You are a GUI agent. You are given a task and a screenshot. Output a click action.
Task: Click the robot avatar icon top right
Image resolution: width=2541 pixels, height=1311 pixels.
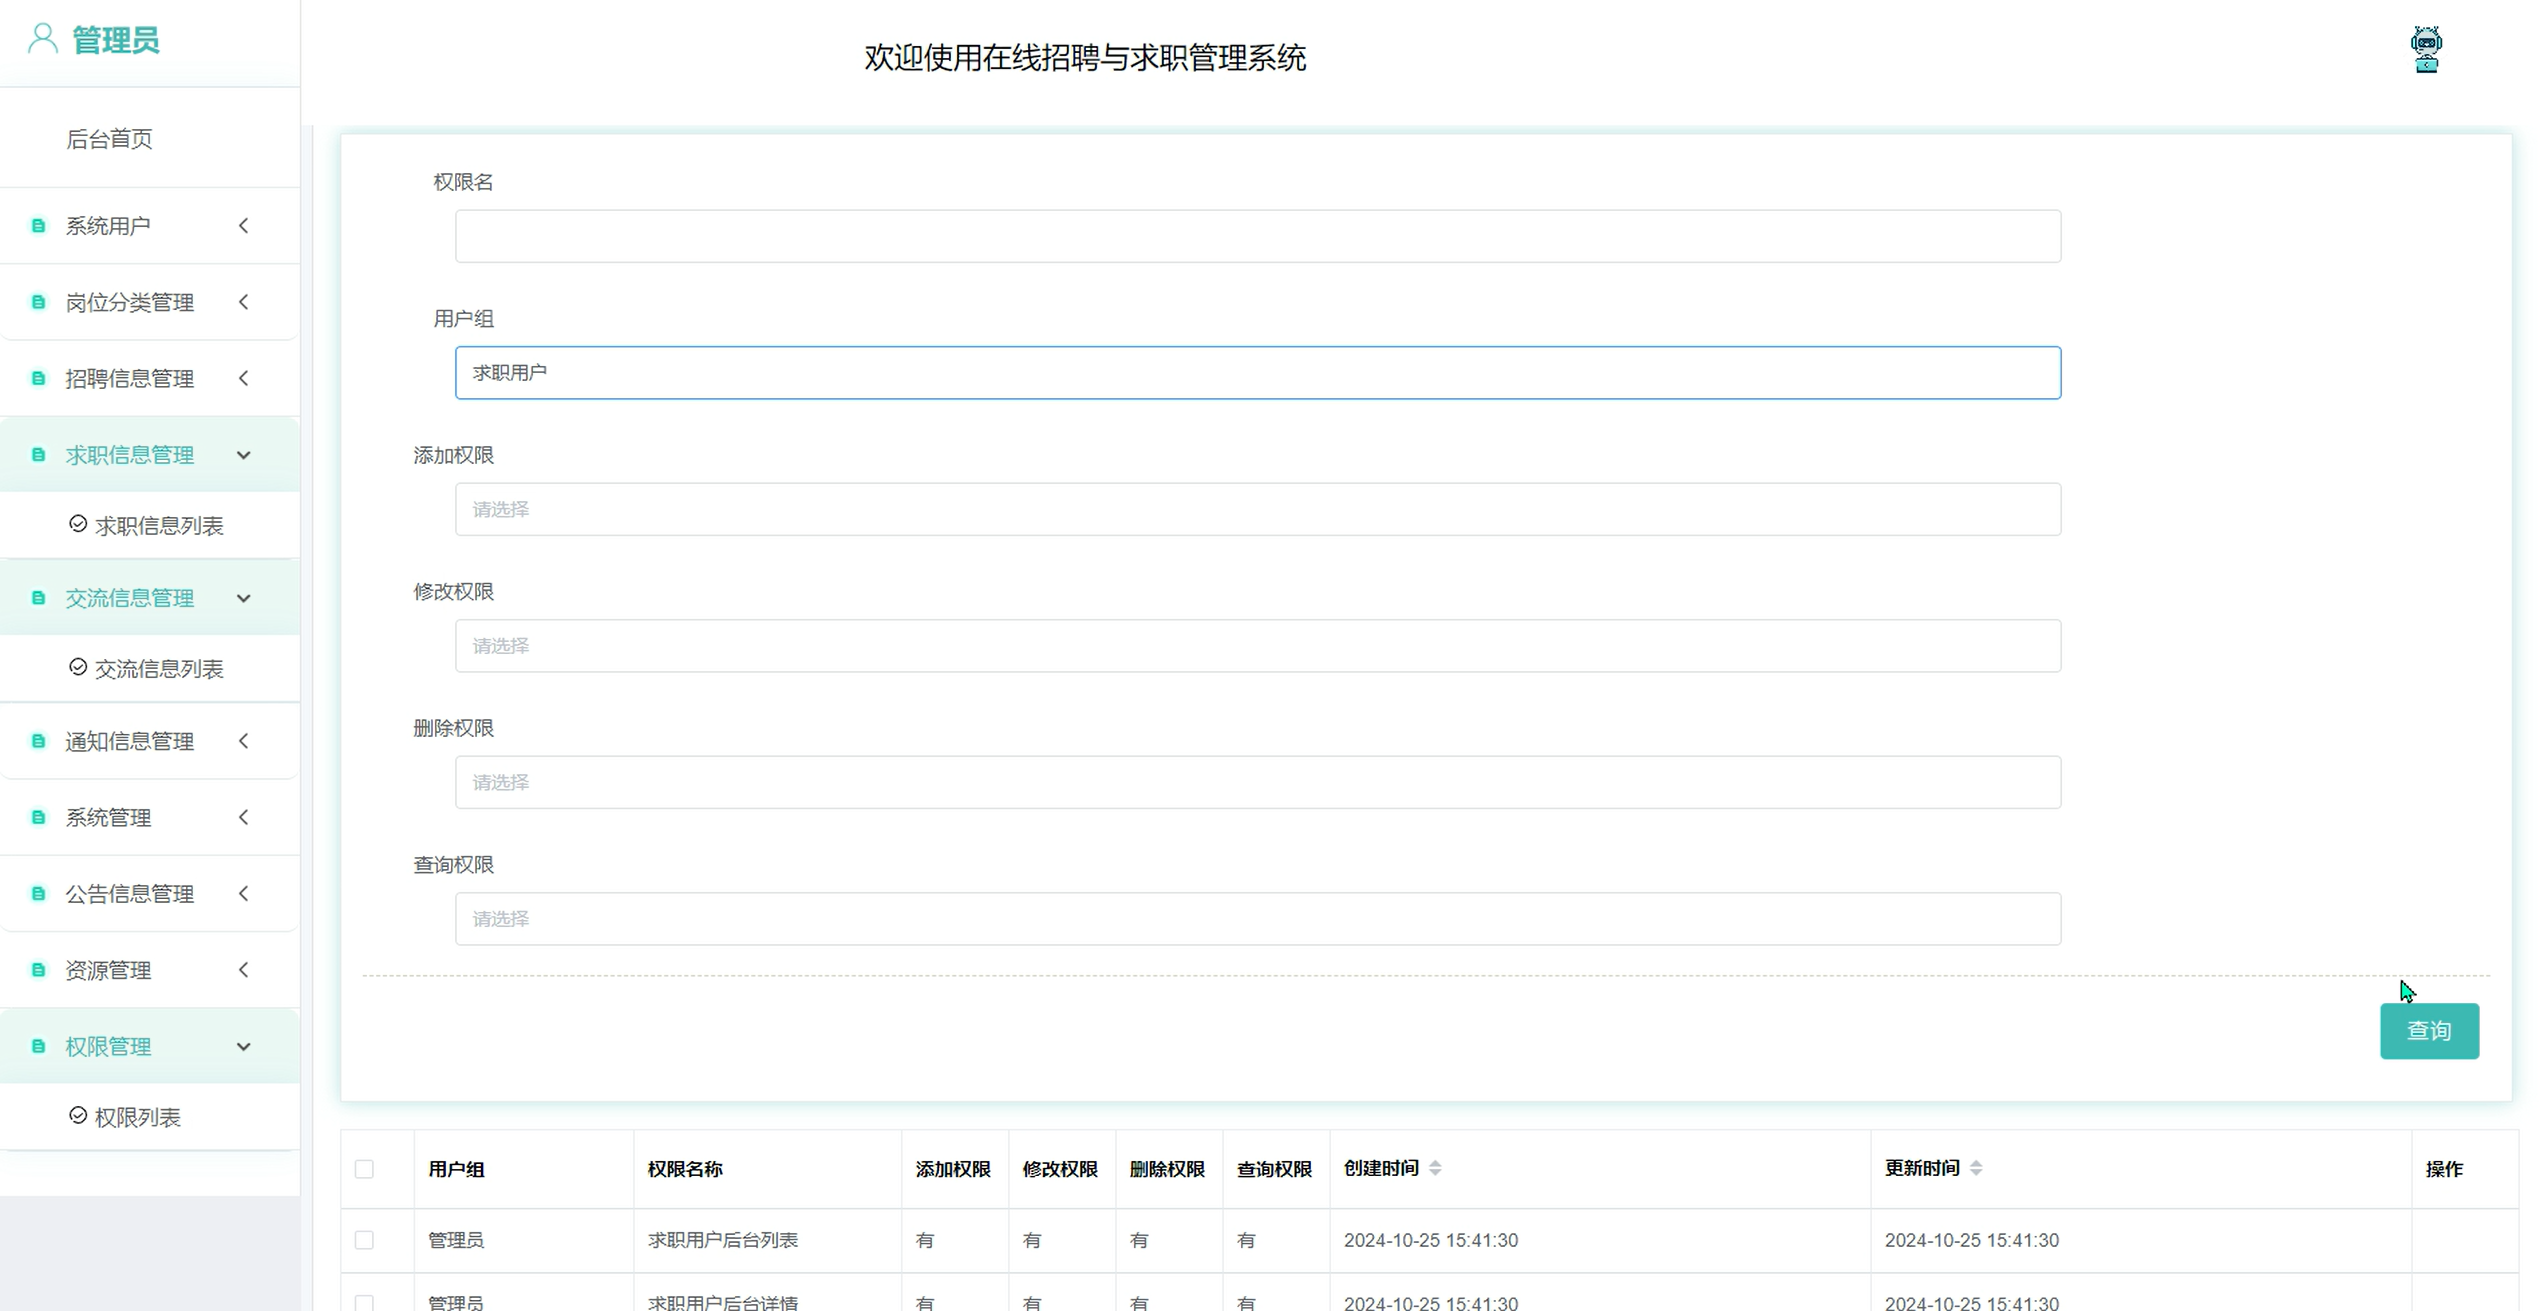point(2425,49)
